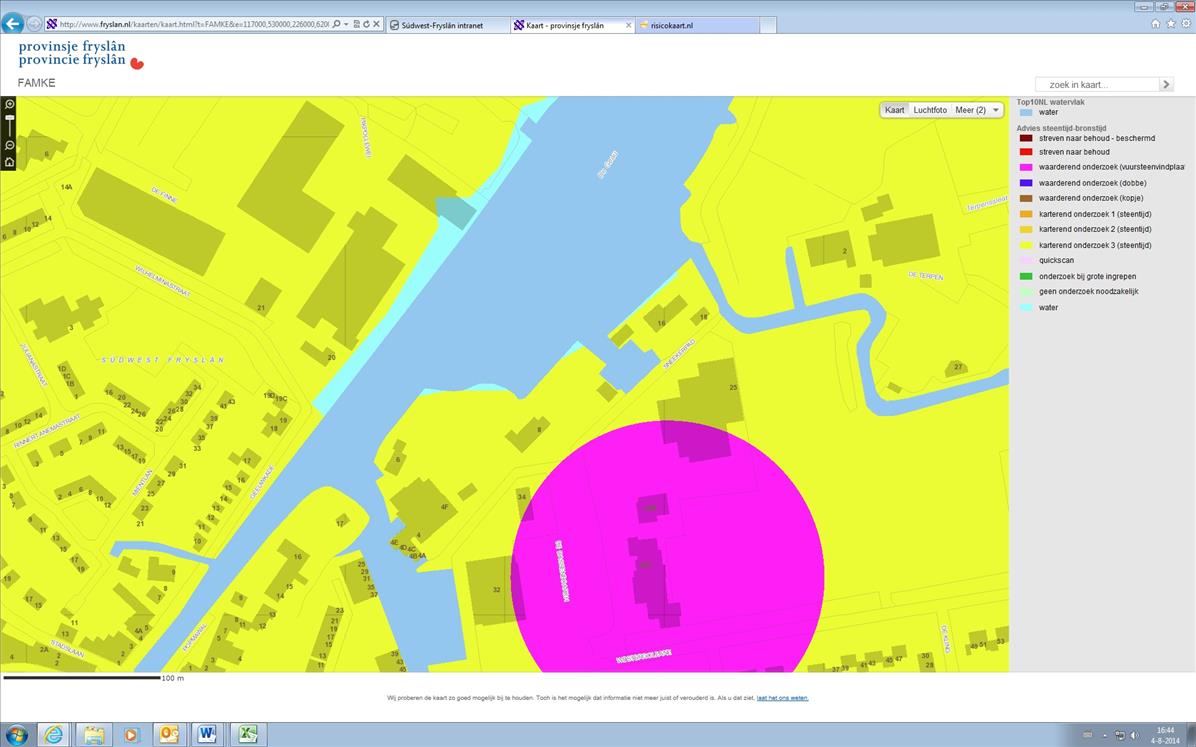Screen dimensions: 1196x747
Task: Click legend text 'karterend onderzoek 3 (steentijd)'
Action: click(1095, 245)
